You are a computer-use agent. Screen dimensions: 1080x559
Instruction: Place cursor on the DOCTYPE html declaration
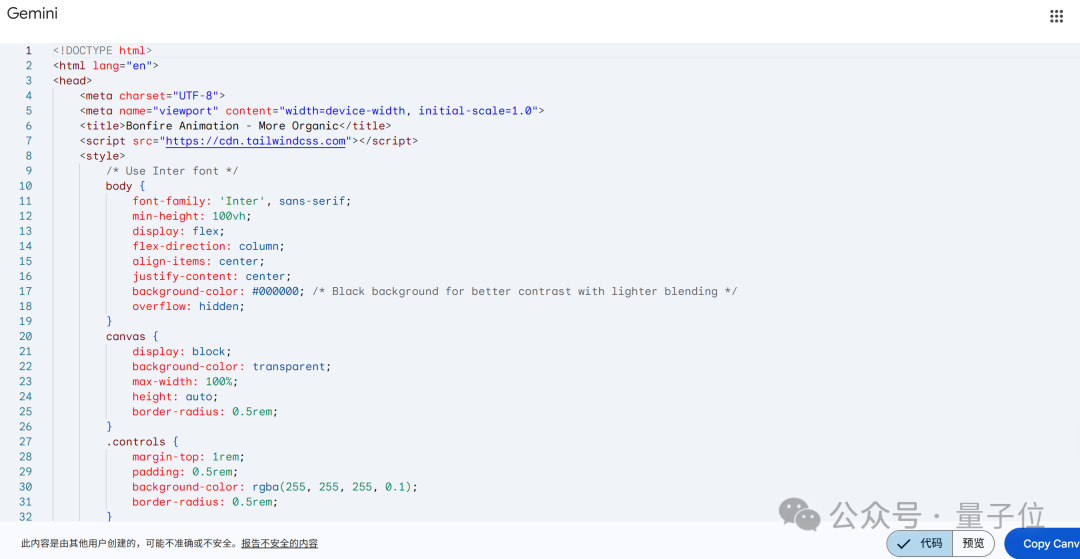103,50
